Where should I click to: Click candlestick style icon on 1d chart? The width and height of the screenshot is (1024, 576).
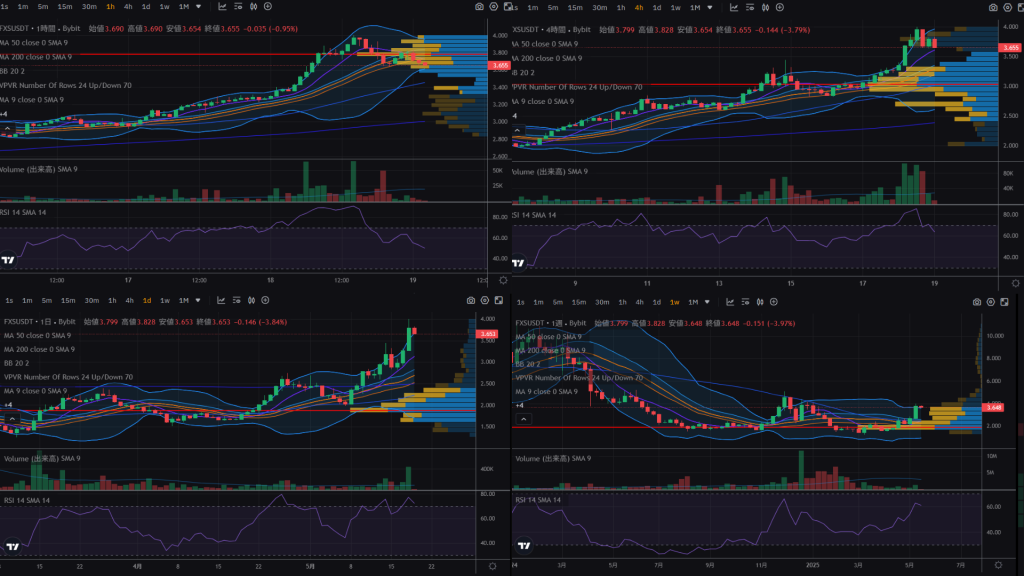[252, 300]
